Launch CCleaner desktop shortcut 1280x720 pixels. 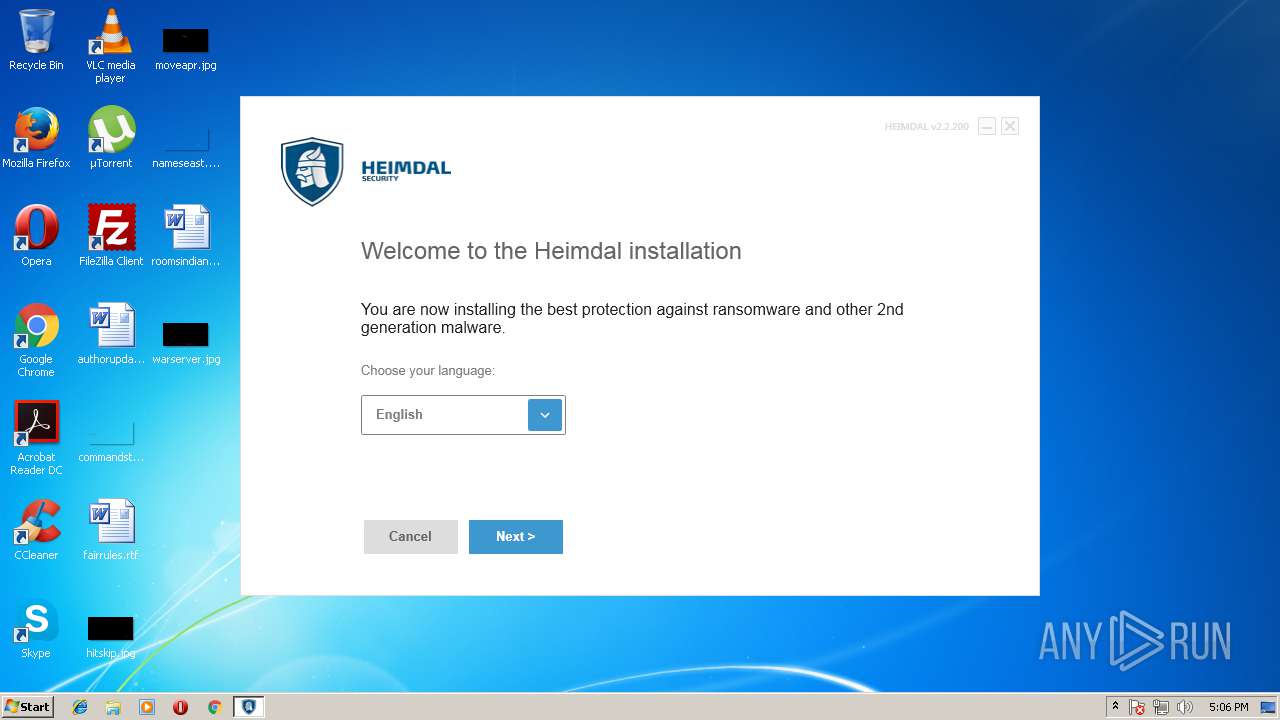36,530
